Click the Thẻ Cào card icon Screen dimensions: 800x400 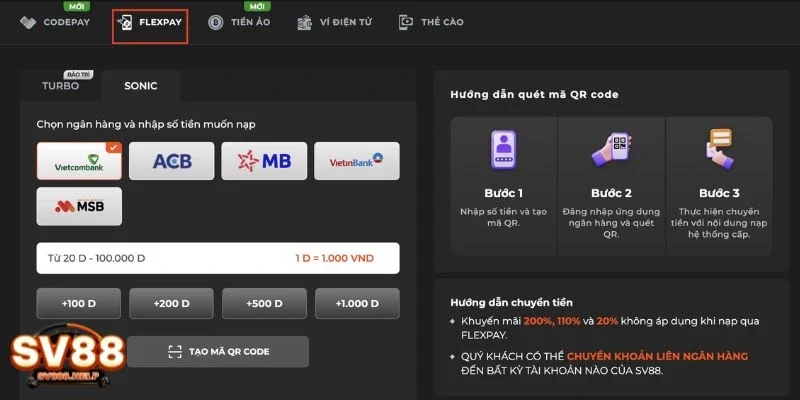(x=406, y=22)
